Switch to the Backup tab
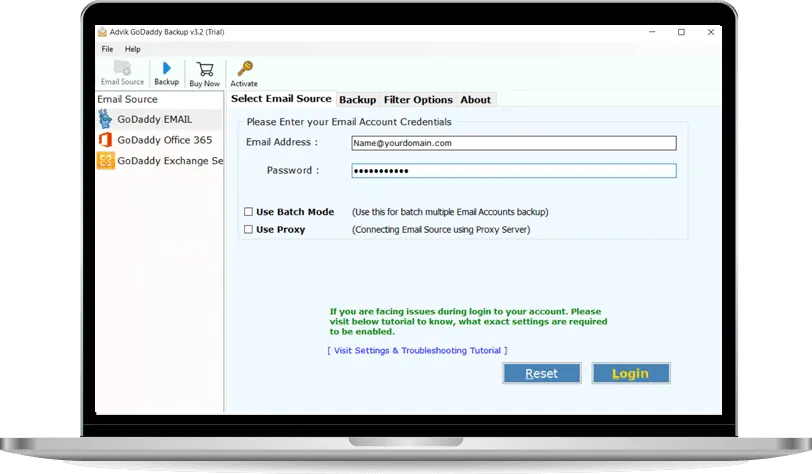 [357, 100]
